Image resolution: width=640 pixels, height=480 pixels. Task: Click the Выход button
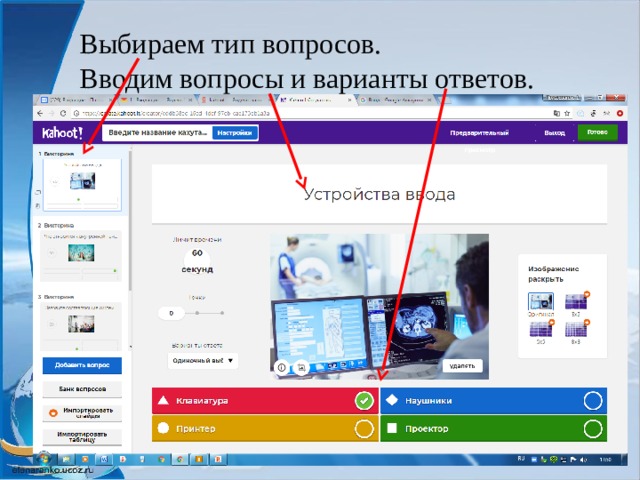tap(554, 133)
